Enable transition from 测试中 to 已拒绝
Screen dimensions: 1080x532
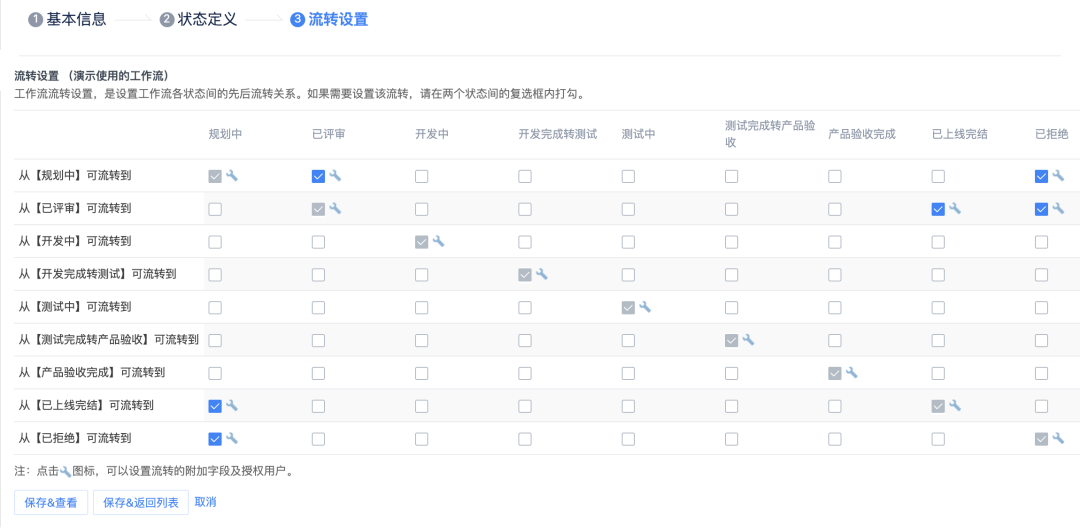pyautogui.click(x=1041, y=308)
